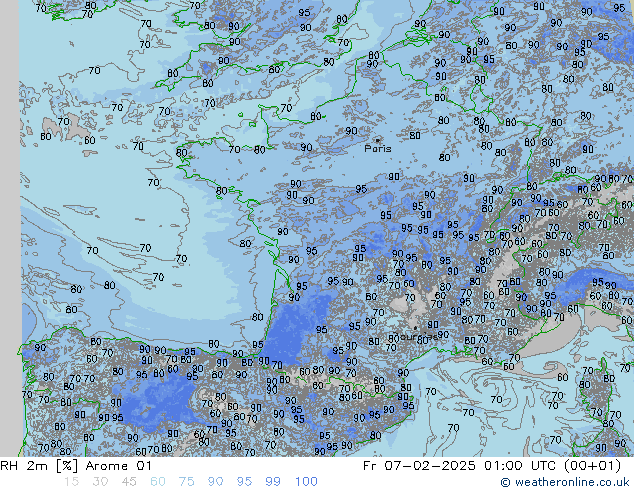Click legend value 15
This screenshot has width=634, height=490.
click(71, 482)
